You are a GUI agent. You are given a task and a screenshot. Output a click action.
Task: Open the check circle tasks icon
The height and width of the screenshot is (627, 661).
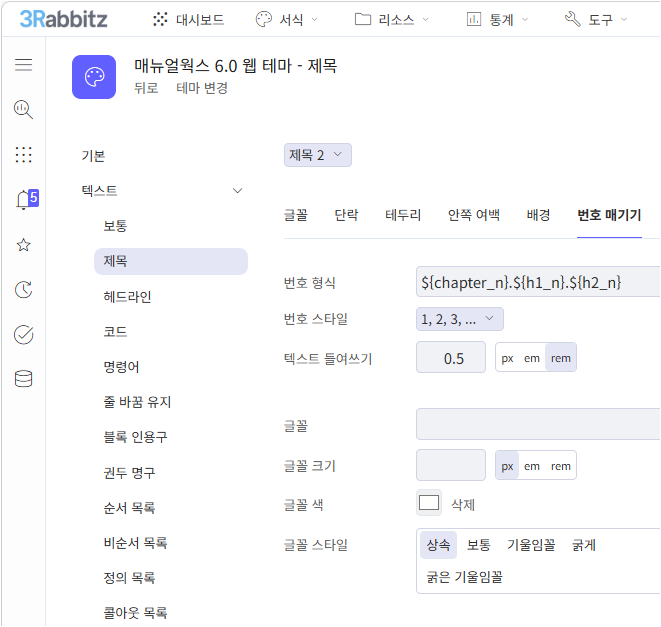pos(24,334)
